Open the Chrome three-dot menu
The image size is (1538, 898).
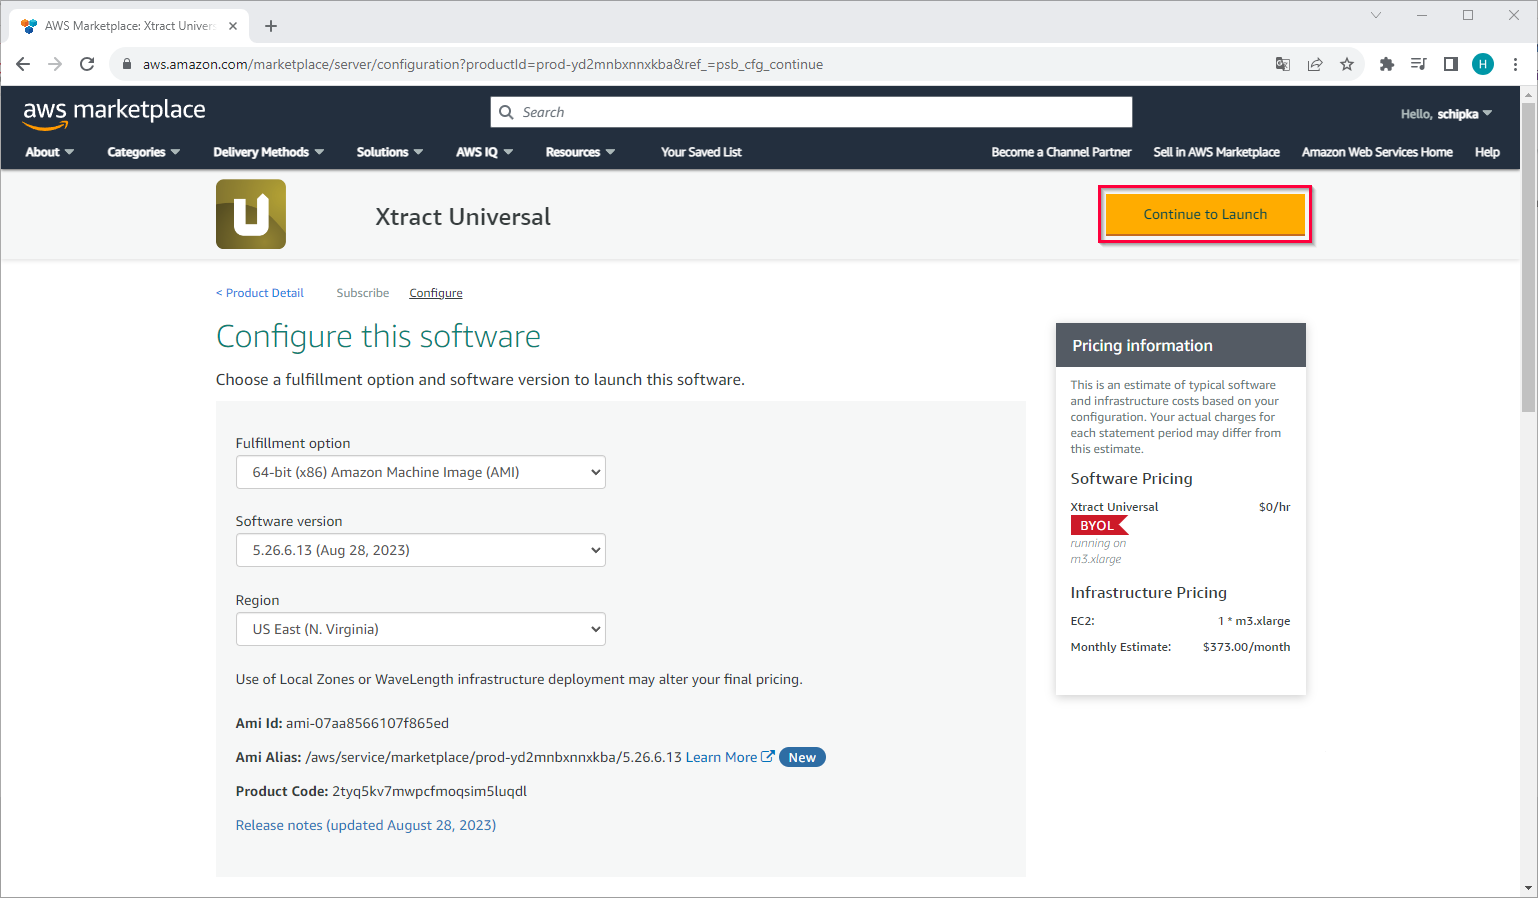[x=1516, y=64]
